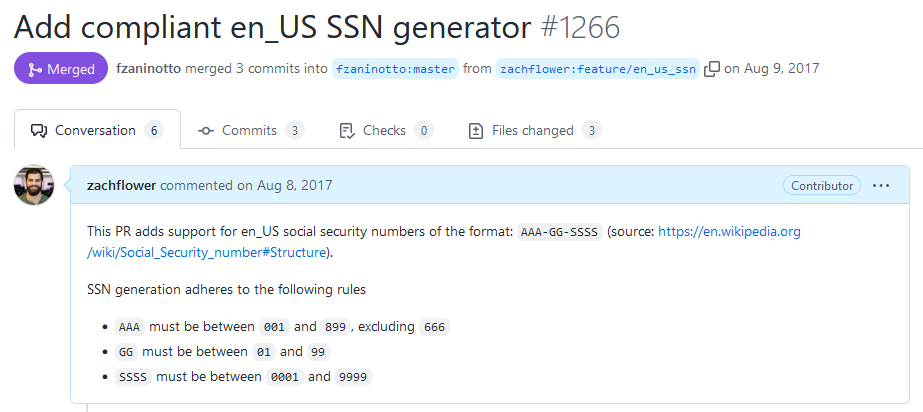The width and height of the screenshot is (923, 412).
Task: Click the Files changed diff icon
Action: click(x=476, y=131)
